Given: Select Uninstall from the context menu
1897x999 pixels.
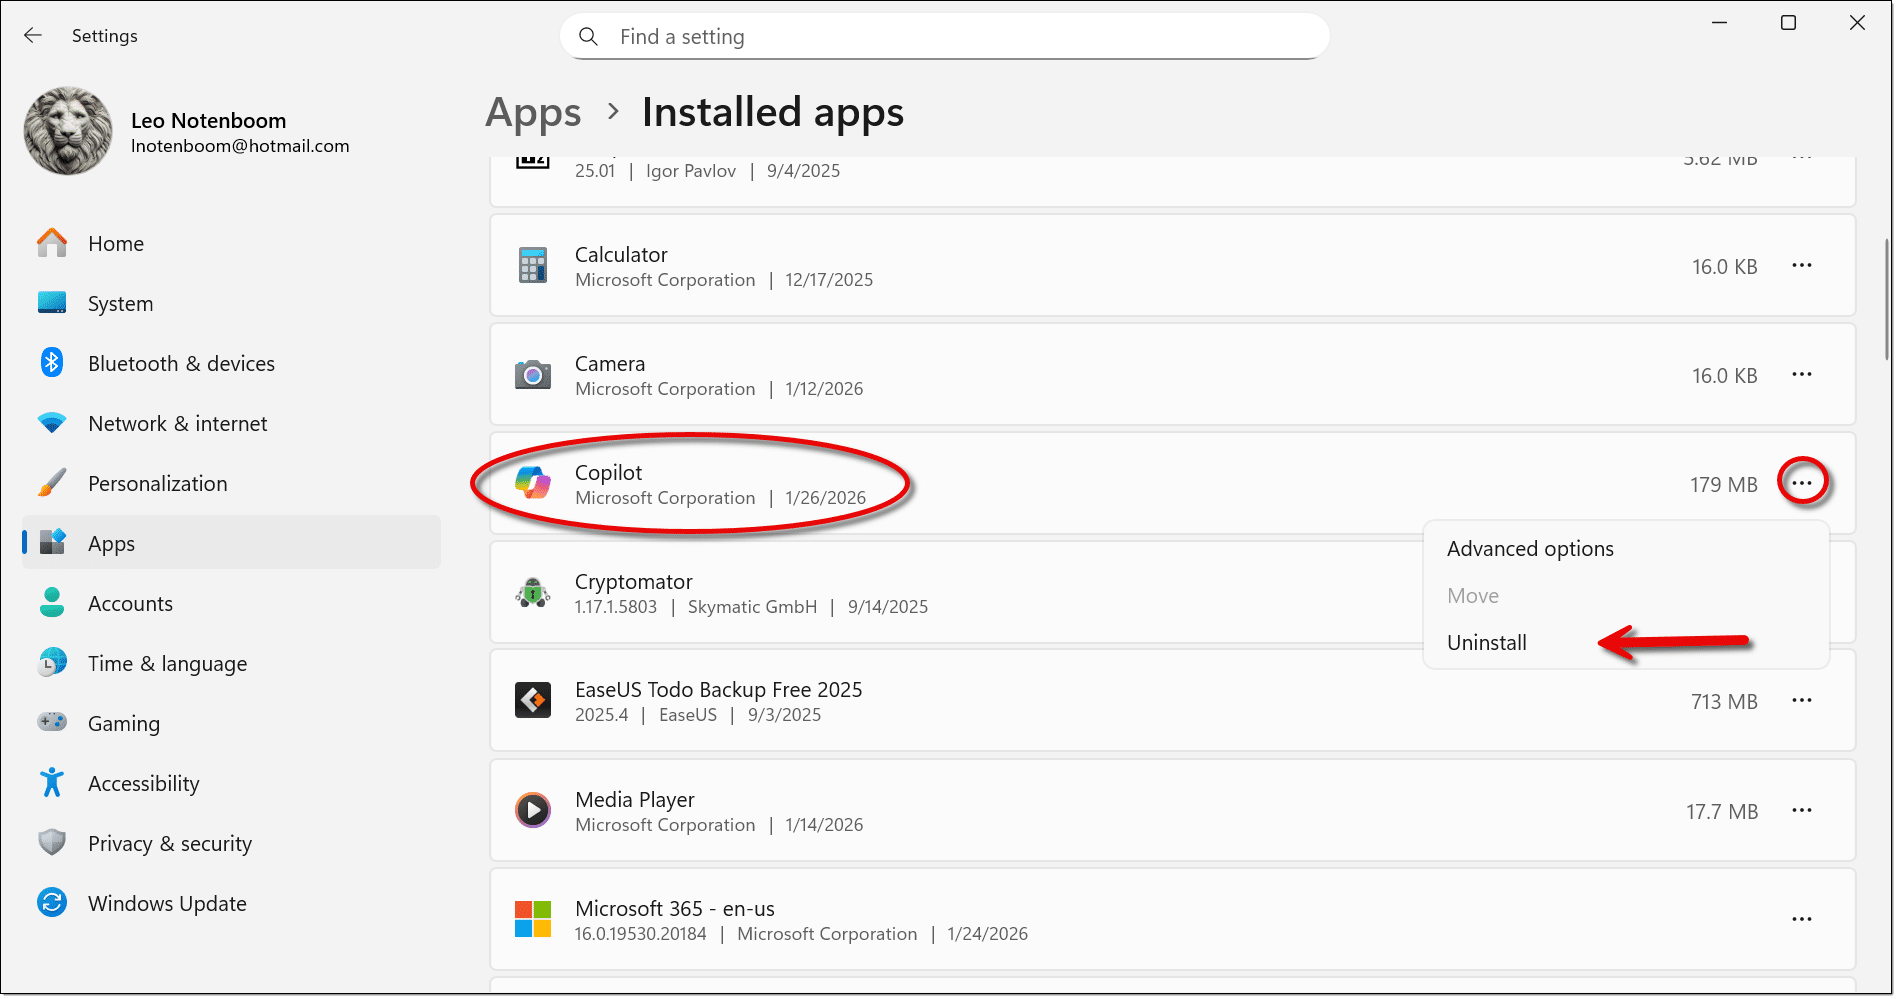Looking at the screenshot, I should coord(1486,643).
